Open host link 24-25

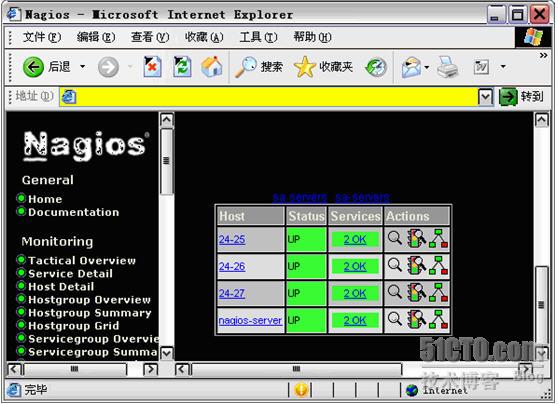click(x=232, y=240)
